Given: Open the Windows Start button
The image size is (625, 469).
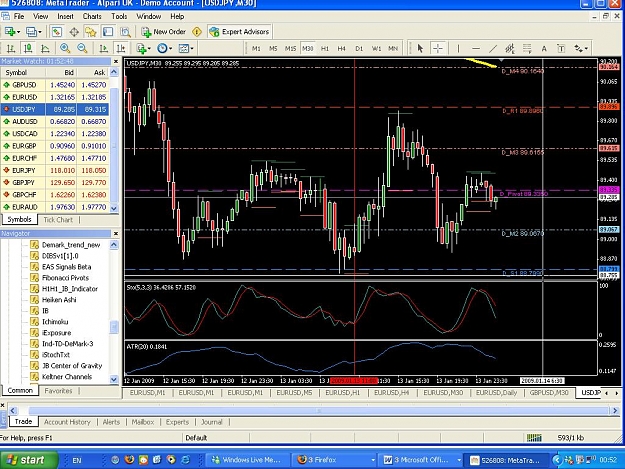Looking at the screenshot, I should (x=28, y=460).
